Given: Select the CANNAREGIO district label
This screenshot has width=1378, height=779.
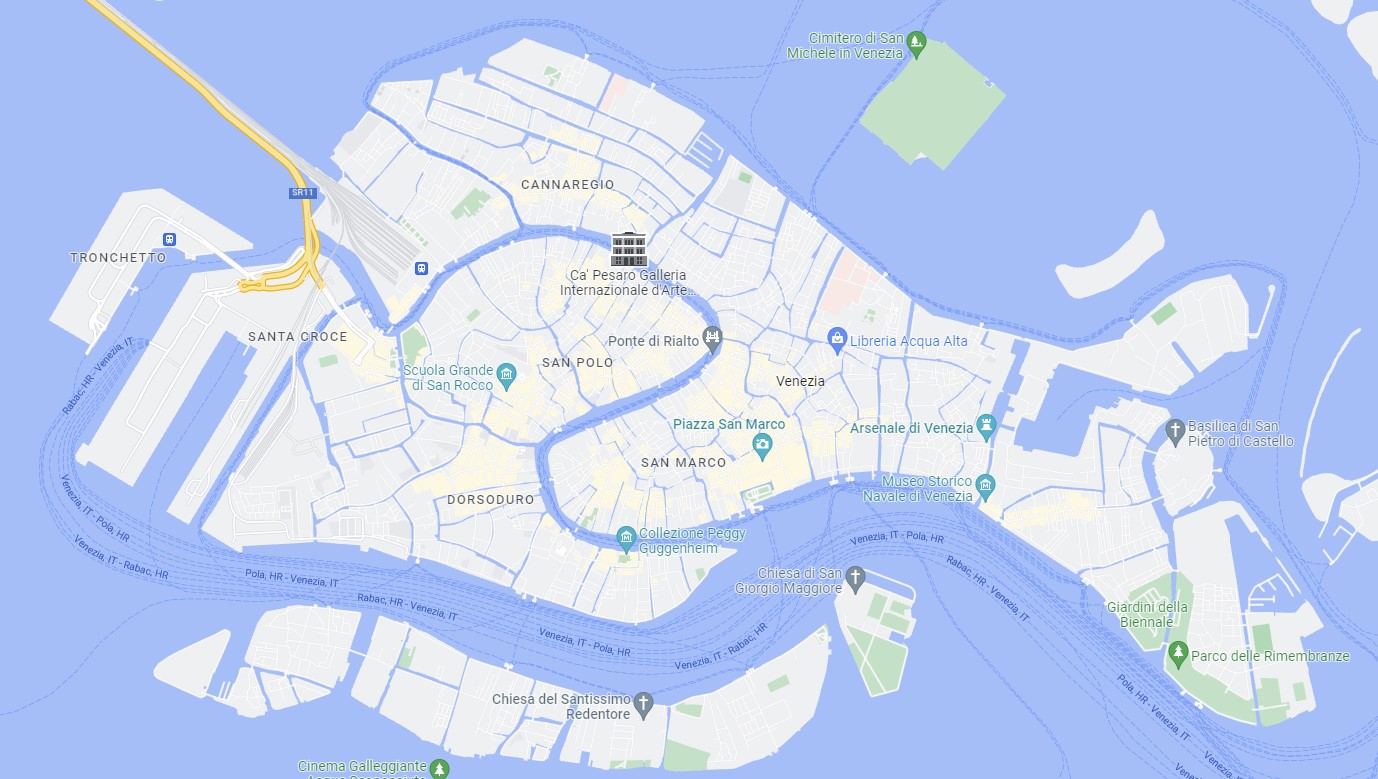Looking at the screenshot, I should coord(568,185).
